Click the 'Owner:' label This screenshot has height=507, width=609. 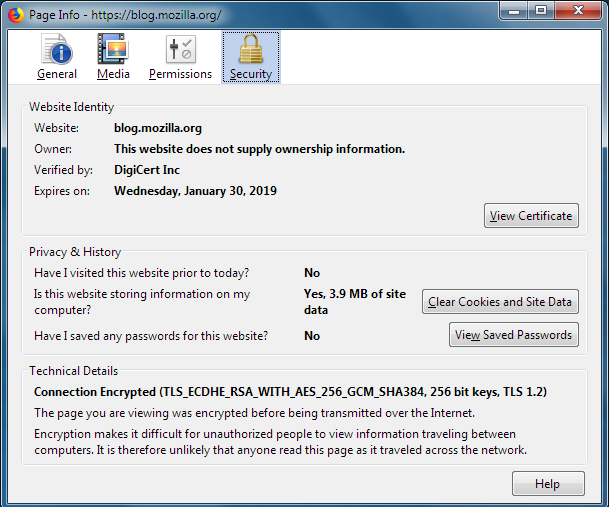(x=53, y=149)
